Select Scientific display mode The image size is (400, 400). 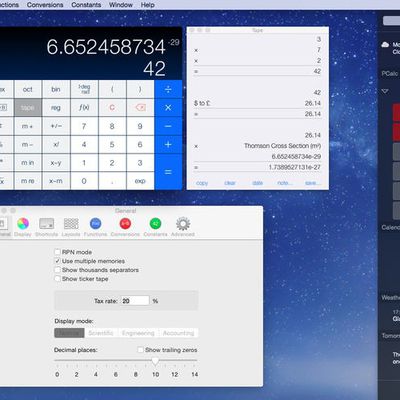coord(101,333)
